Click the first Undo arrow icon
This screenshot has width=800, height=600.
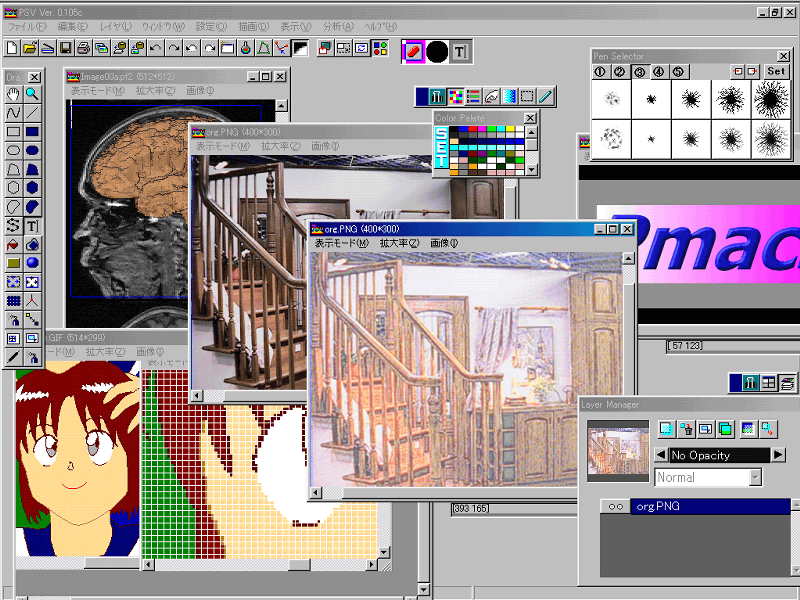pos(156,48)
